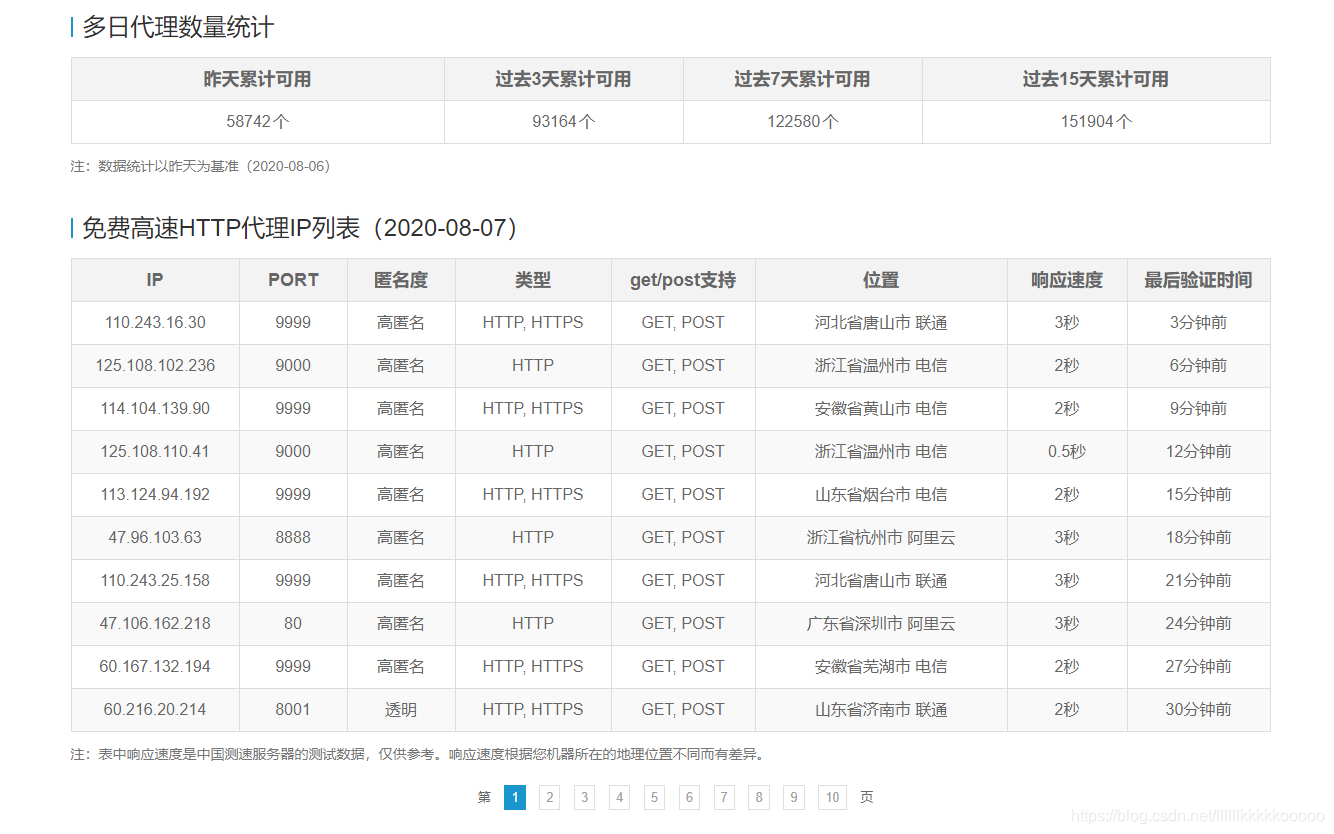The image size is (1334, 834).
Task: Click the IP column header
Action: 155,280
